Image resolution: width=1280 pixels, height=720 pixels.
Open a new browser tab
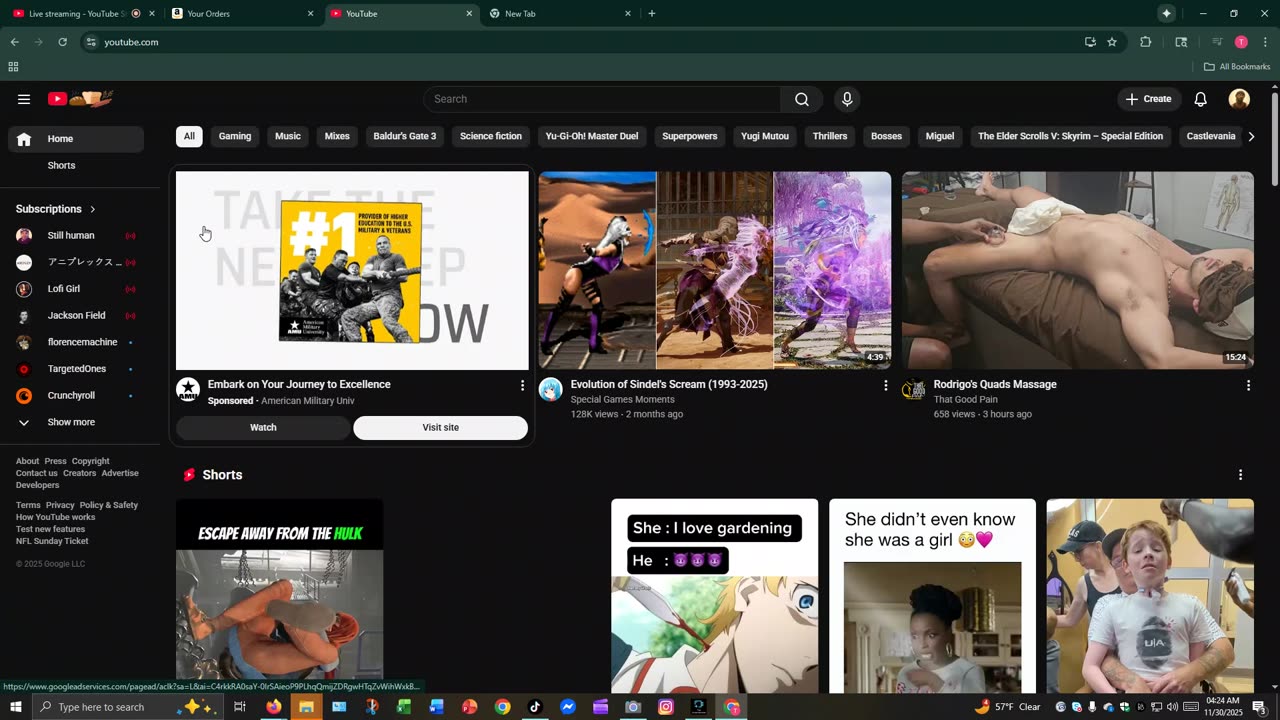(x=652, y=14)
